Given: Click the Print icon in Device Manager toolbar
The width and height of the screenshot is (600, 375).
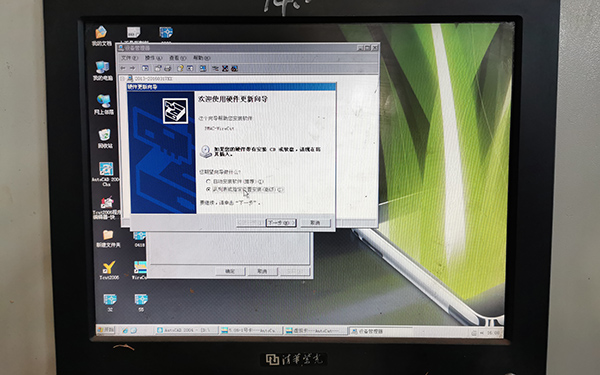Looking at the screenshot, I should [x=168, y=68].
